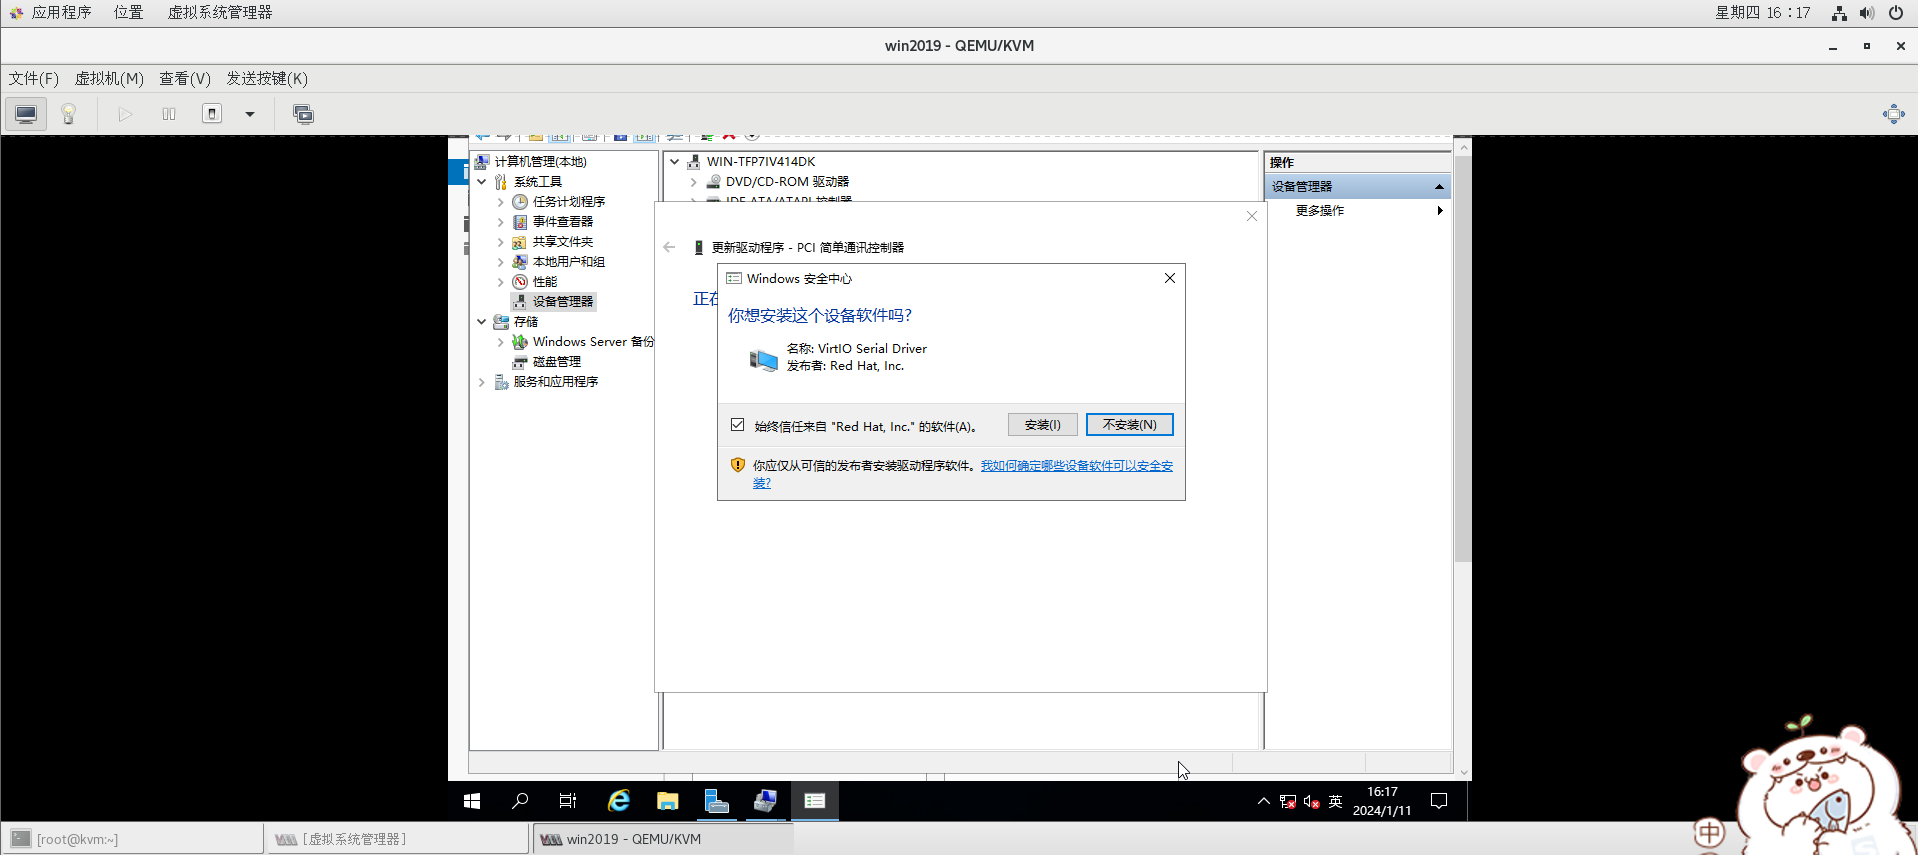Select 设备管理器 in the tree
Screen dimensions: 1918x855
tap(563, 301)
